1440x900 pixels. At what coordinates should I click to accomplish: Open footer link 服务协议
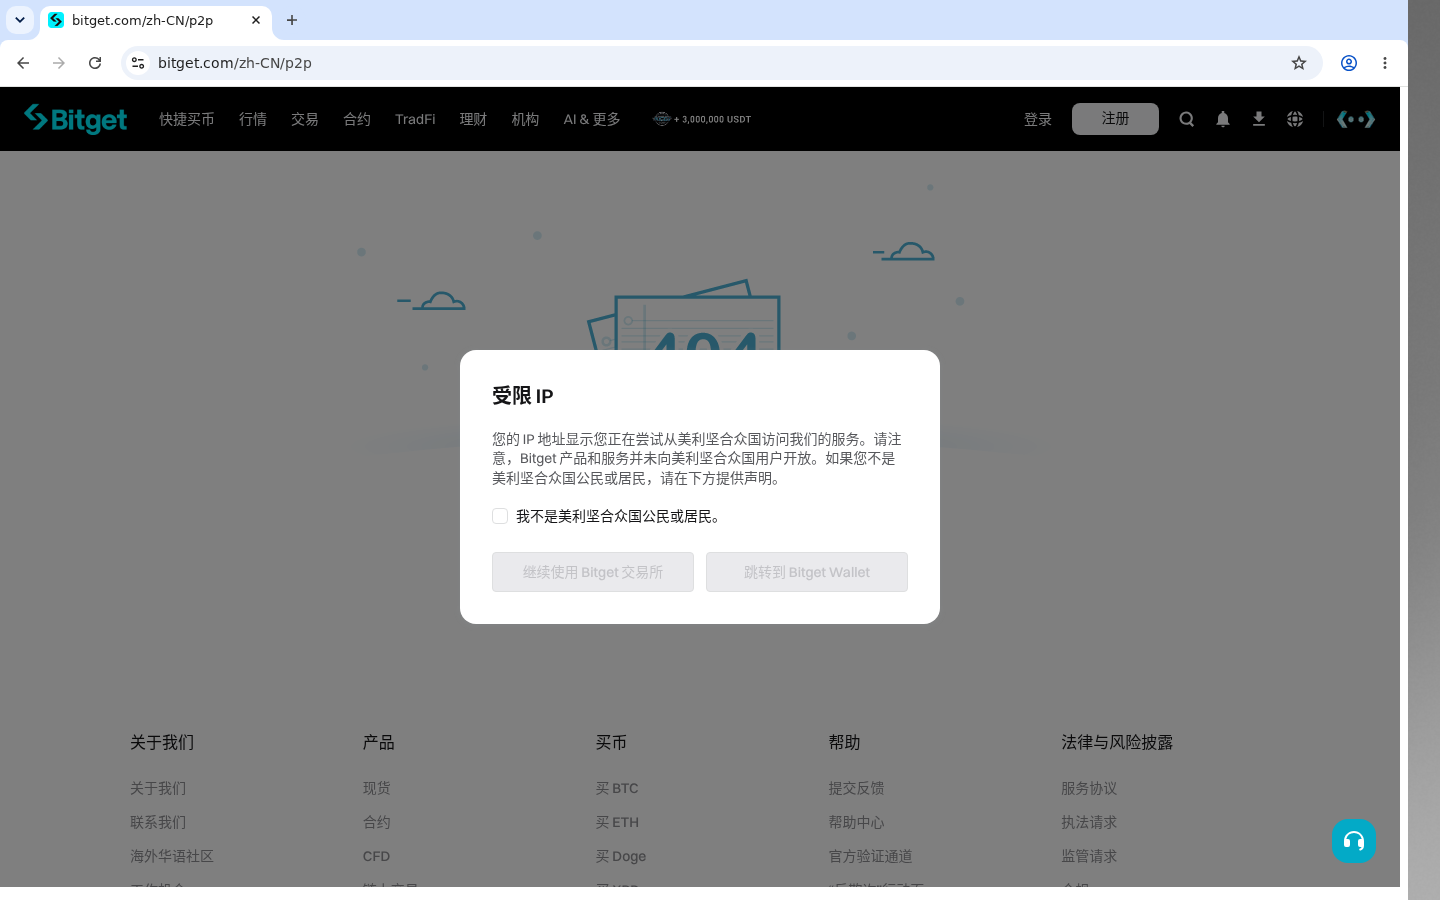tap(1089, 788)
